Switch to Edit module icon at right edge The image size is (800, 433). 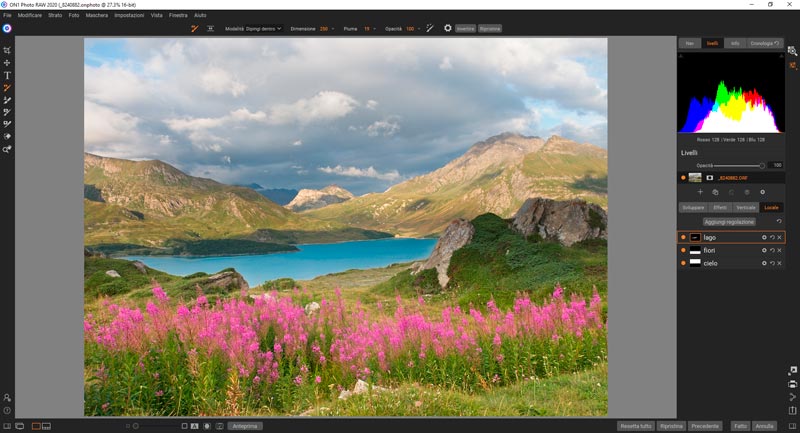(x=792, y=66)
